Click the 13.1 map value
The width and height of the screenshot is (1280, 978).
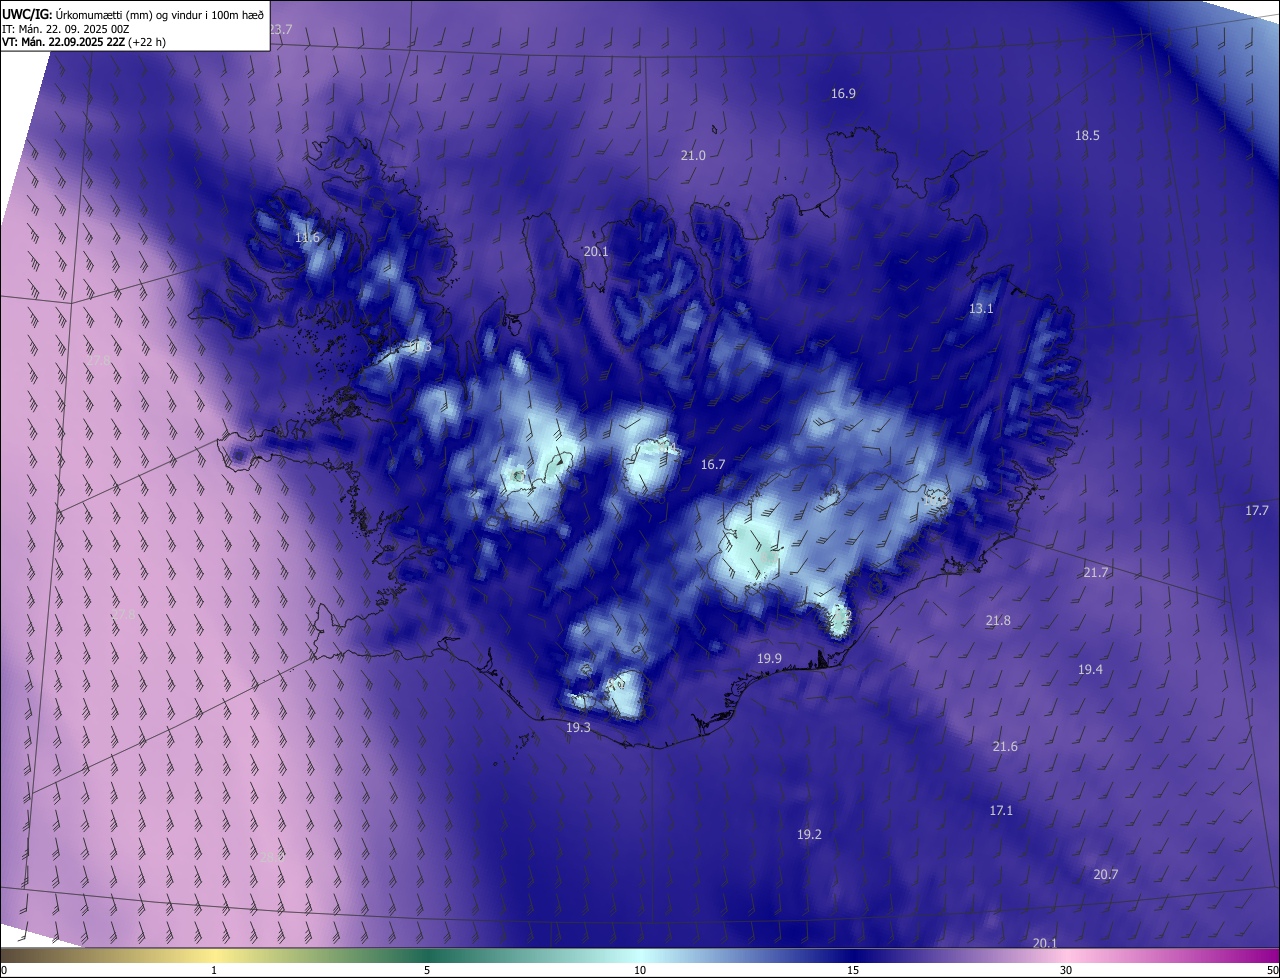click(x=981, y=308)
